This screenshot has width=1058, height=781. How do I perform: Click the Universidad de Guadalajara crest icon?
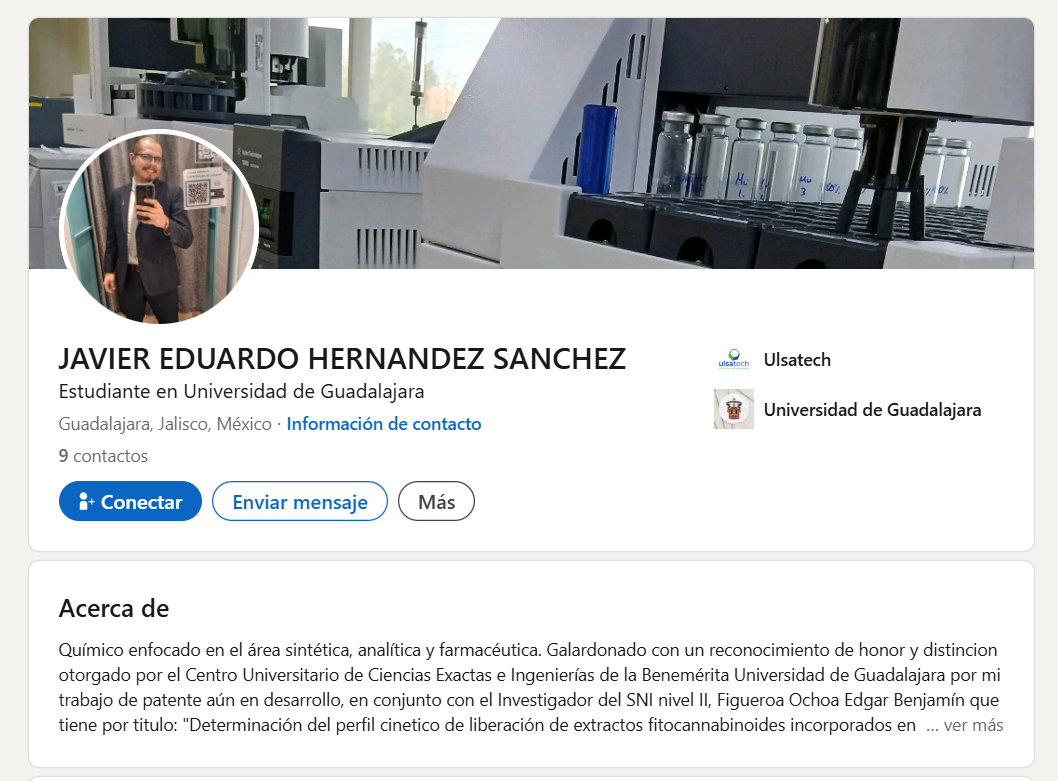733,409
